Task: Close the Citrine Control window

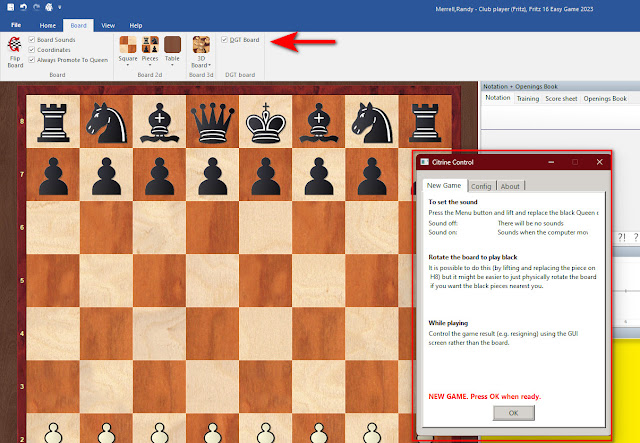Action: point(600,162)
